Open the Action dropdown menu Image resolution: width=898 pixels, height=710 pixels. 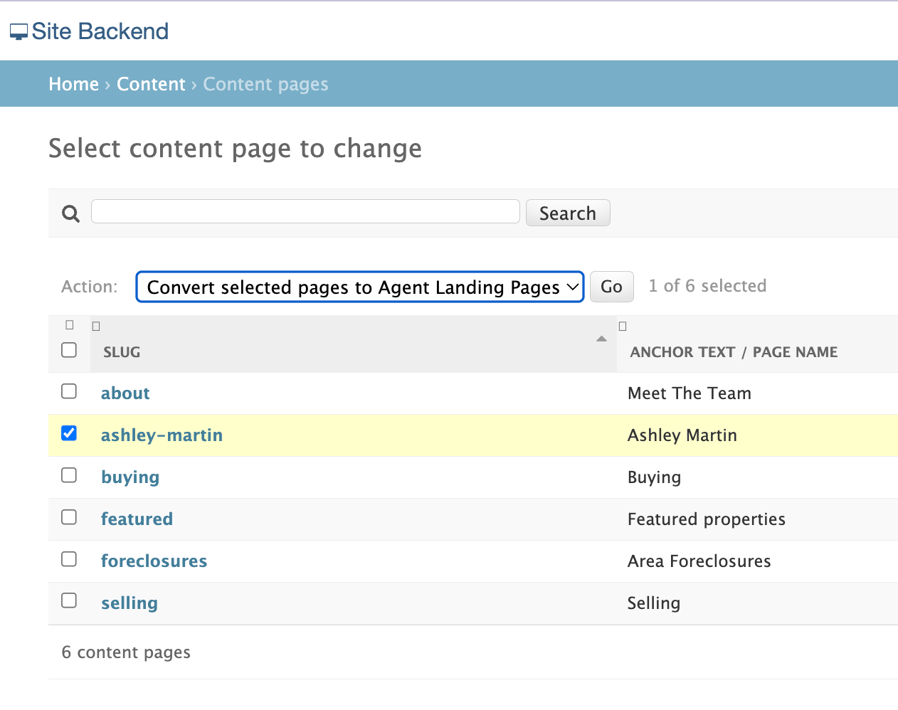tap(360, 287)
